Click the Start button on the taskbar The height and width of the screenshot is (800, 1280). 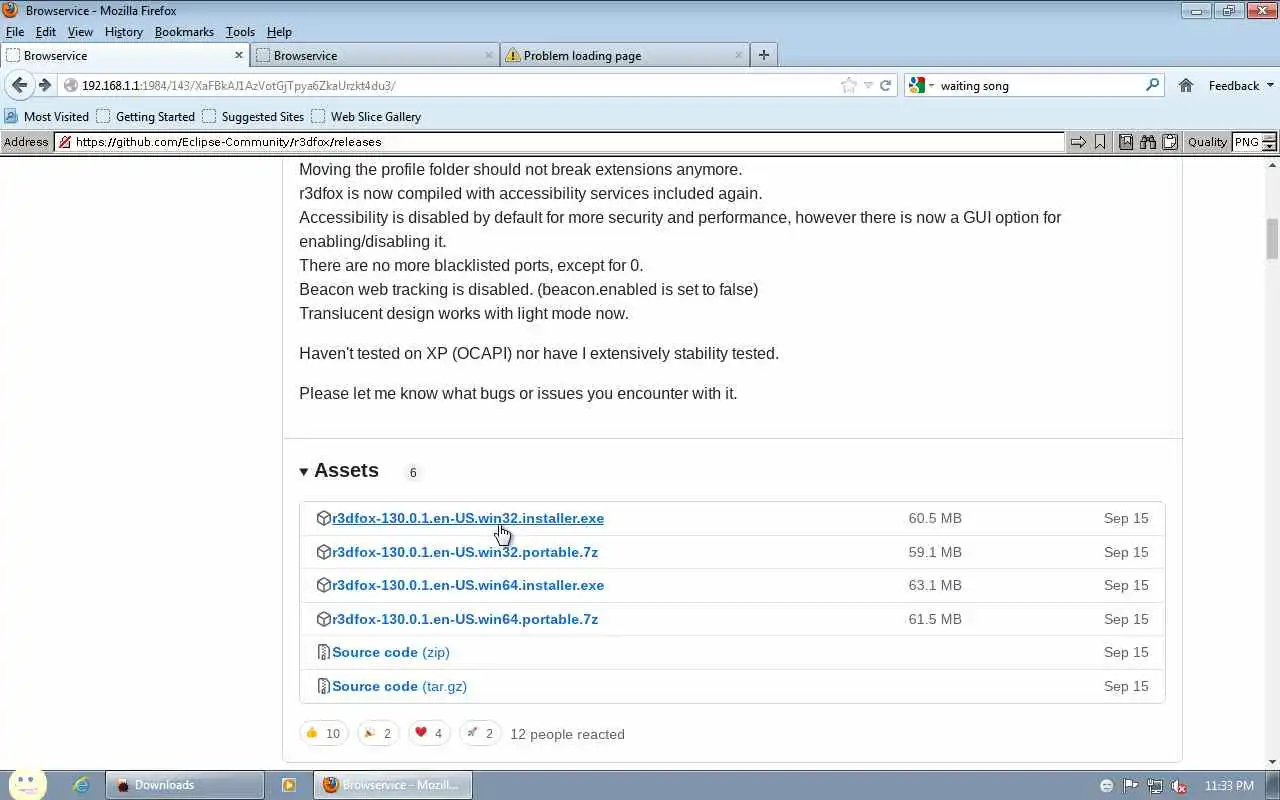[x=28, y=785]
